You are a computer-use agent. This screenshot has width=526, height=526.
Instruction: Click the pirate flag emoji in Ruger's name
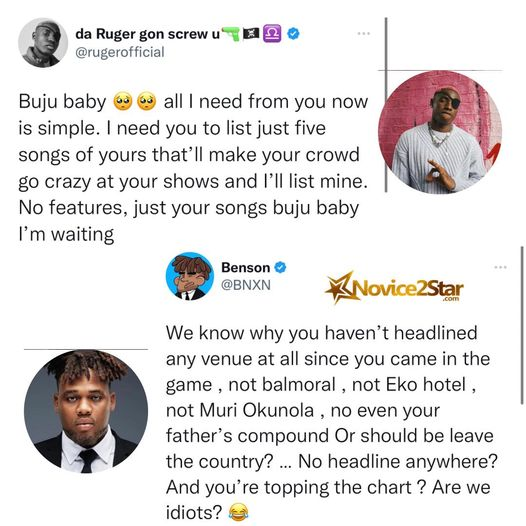point(251,34)
